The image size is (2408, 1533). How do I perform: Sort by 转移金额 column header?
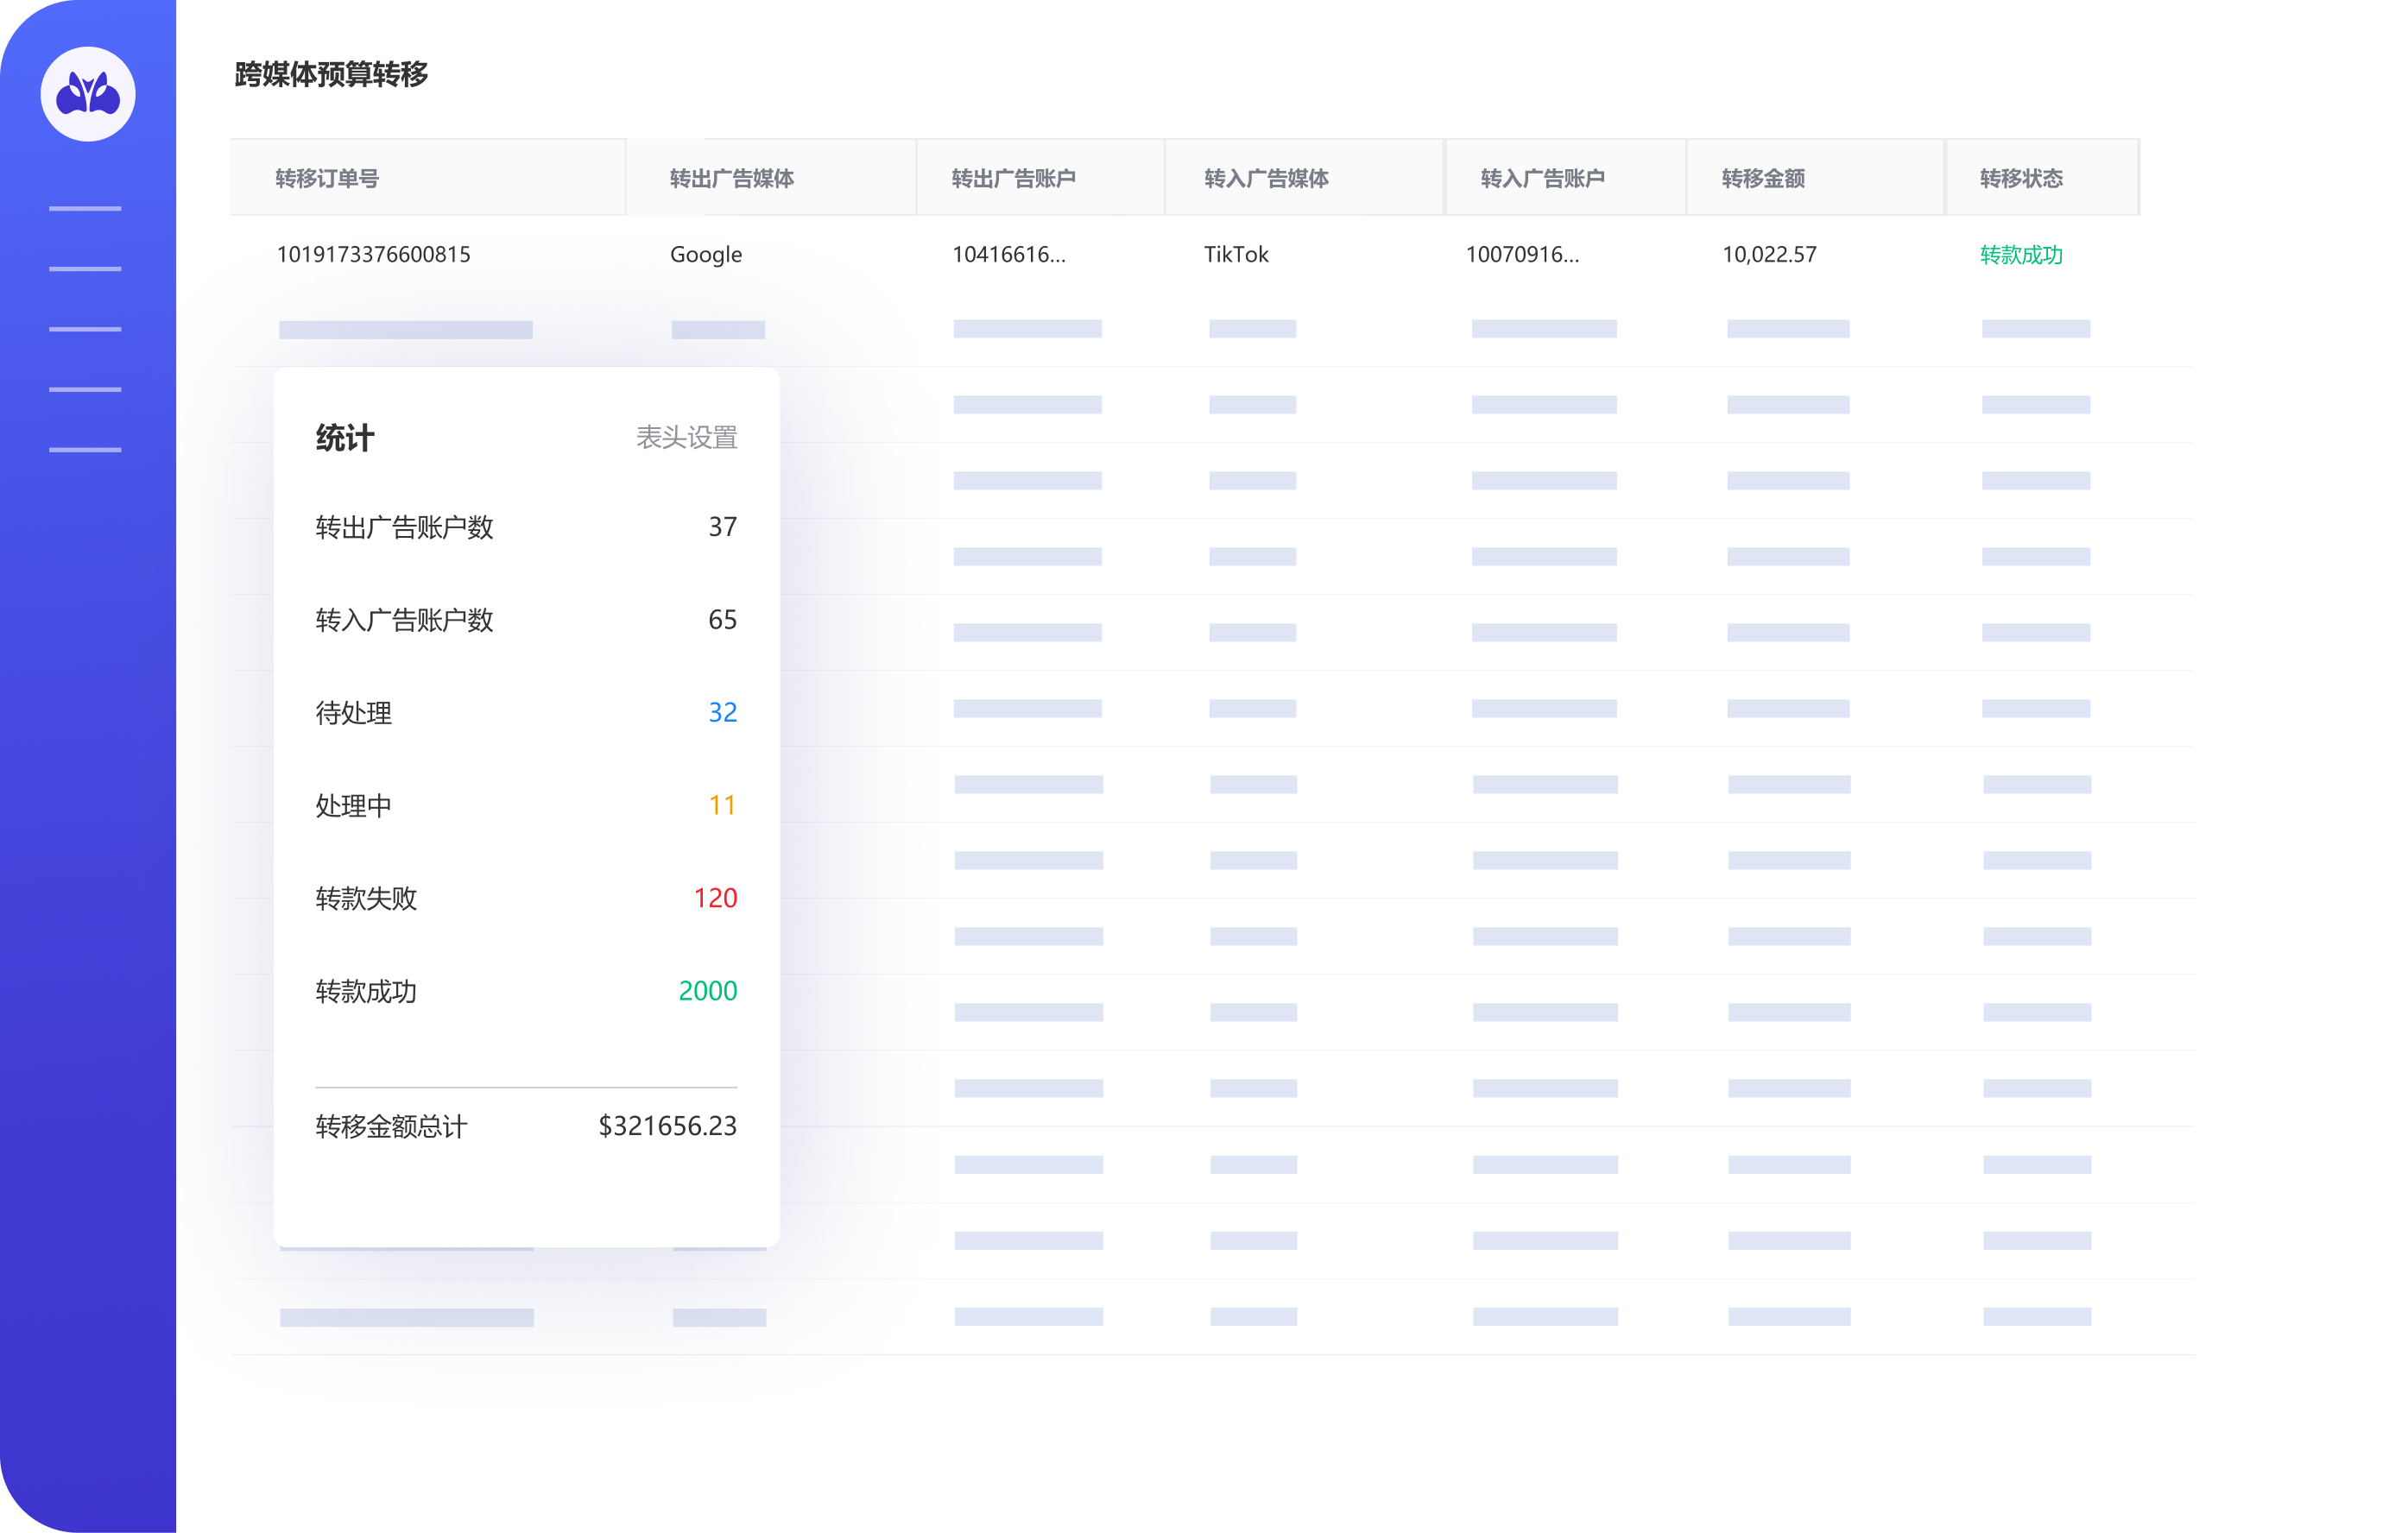[x=1763, y=178]
